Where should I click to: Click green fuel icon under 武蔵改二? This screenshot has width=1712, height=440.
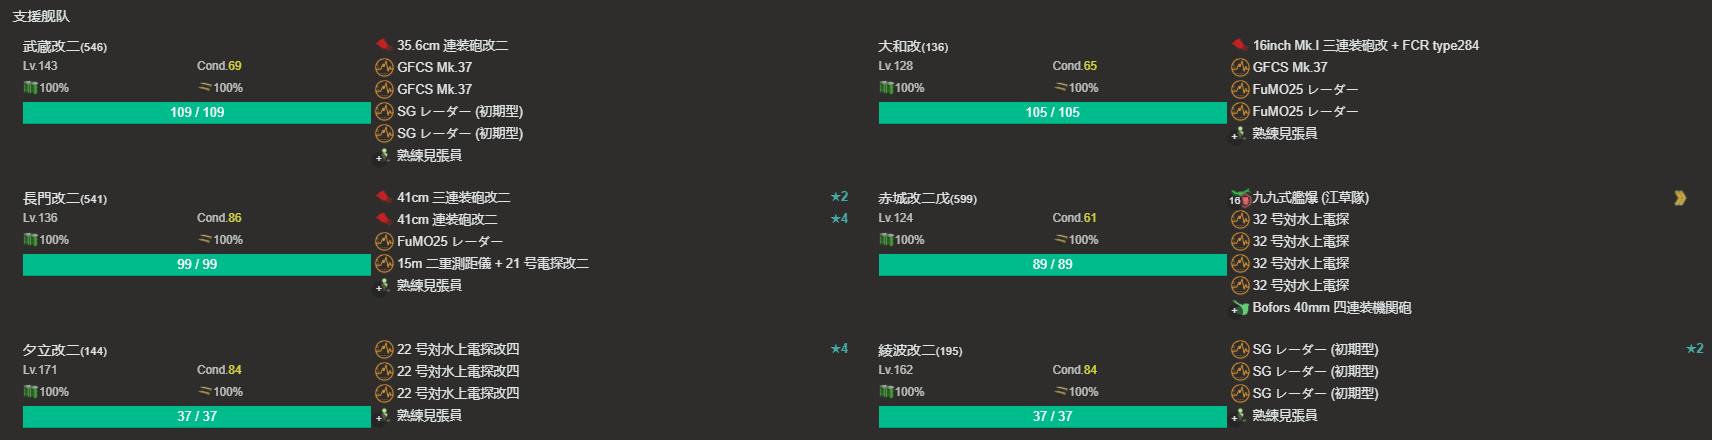click(x=30, y=88)
